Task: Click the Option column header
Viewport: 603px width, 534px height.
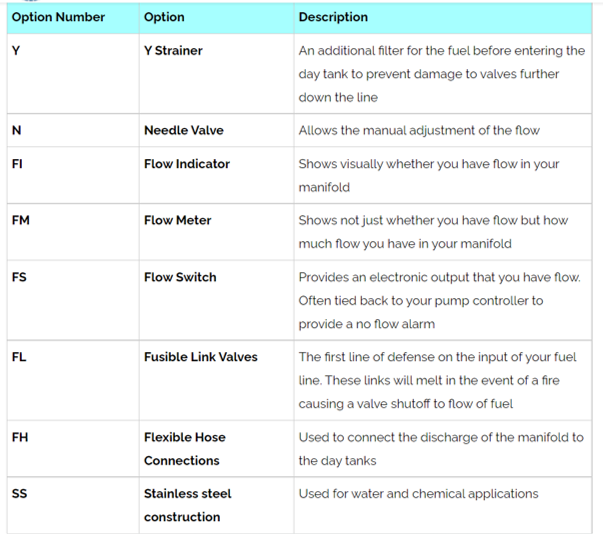Action: (164, 17)
